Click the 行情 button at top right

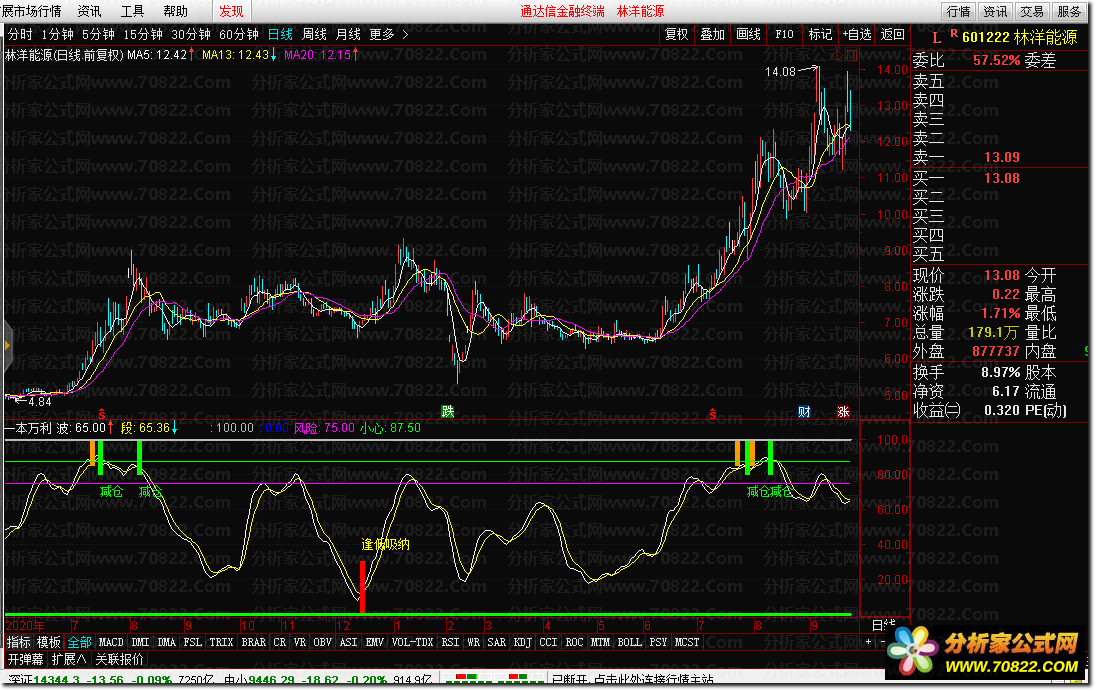(x=958, y=11)
